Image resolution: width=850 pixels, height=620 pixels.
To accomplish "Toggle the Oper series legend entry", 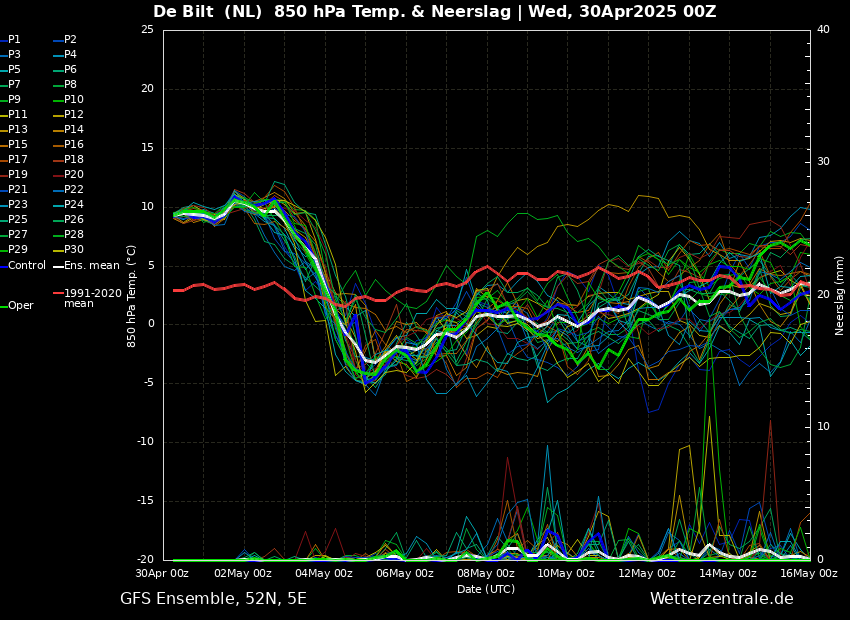I will click(20, 306).
